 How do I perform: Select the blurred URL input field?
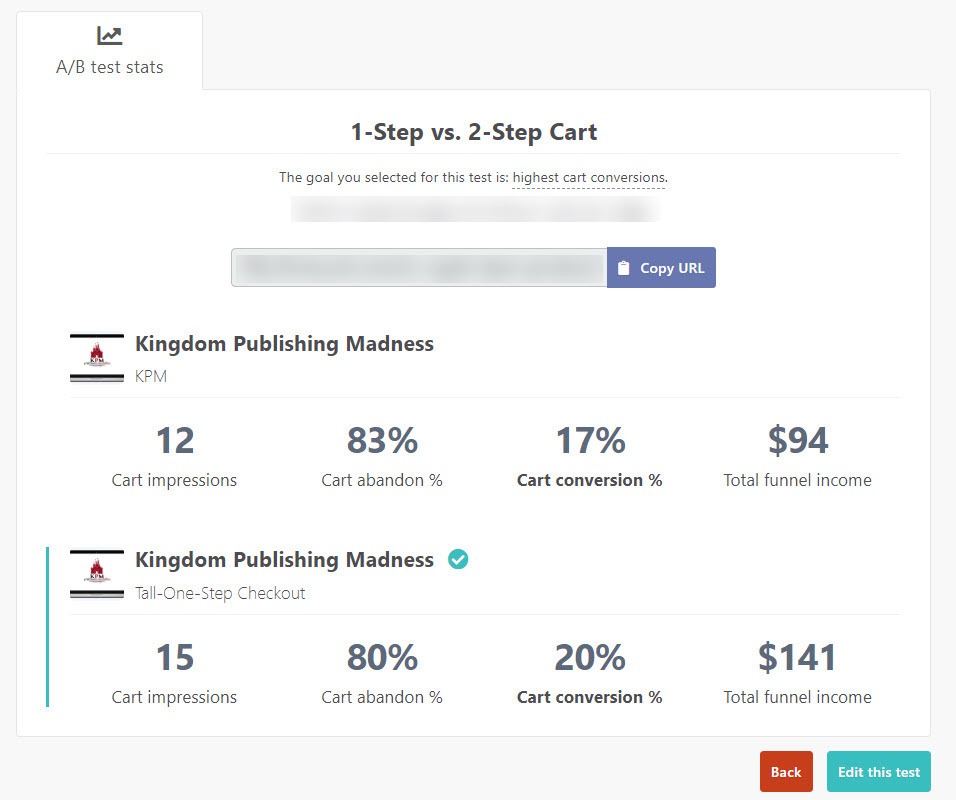click(x=419, y=268)
